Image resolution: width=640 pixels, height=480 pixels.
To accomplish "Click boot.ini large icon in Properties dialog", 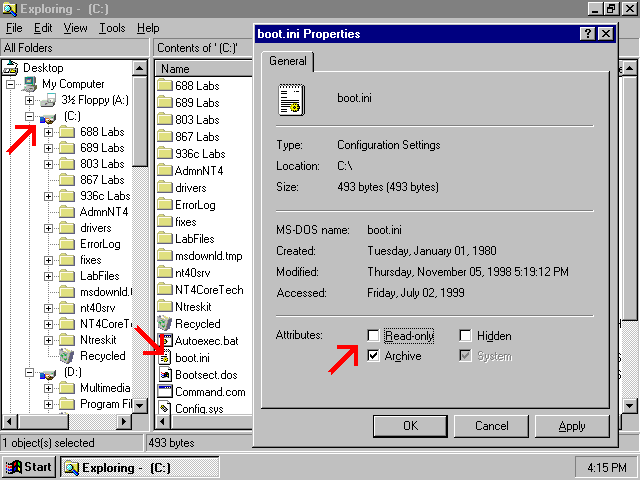I will [291, 100].
